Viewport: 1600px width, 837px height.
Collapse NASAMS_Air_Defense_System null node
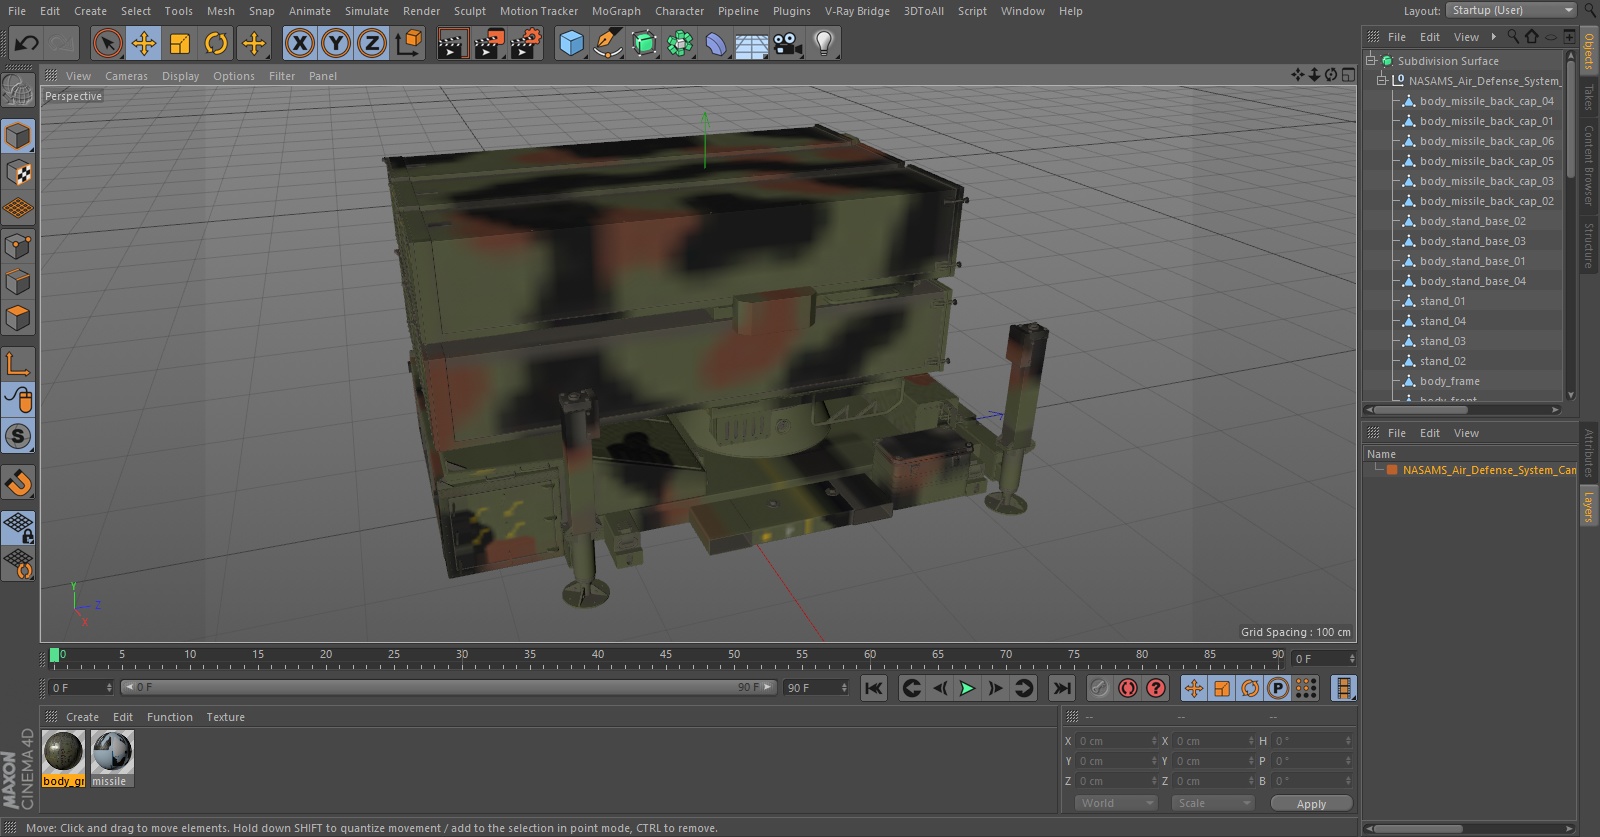(1382, 81)
